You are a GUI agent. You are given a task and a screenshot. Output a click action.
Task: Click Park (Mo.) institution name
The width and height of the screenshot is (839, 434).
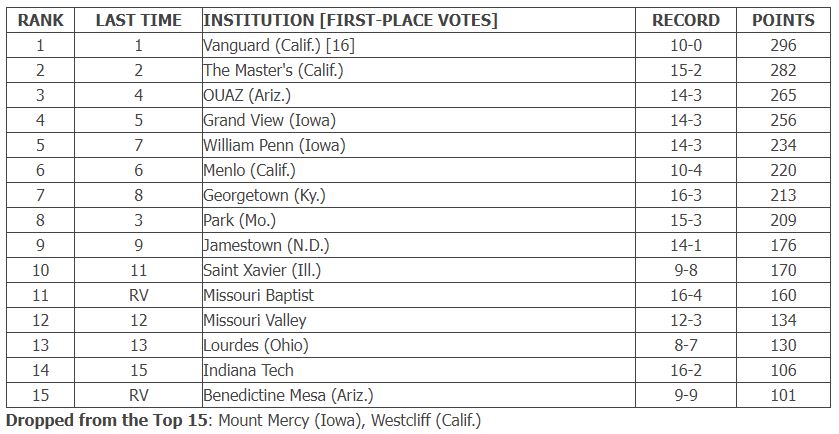239,220
